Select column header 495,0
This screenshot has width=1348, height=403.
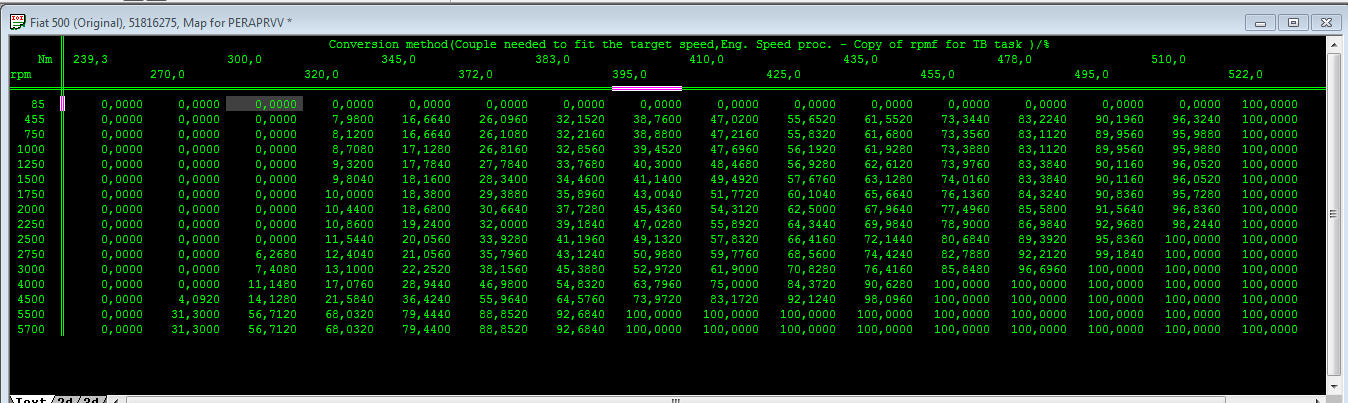pyautogui.click(x=1091, y=74)
